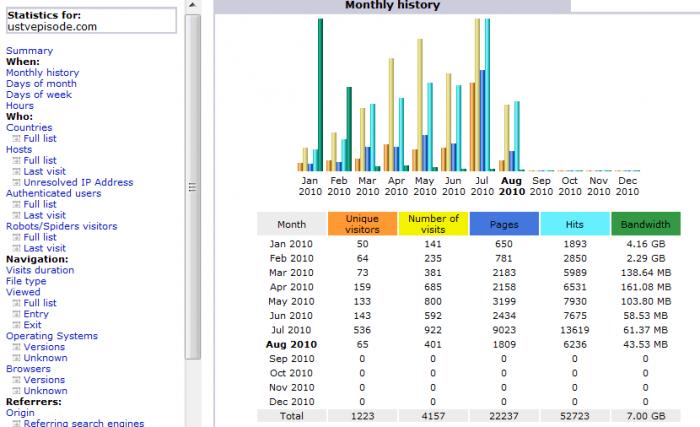The height and width of the screenshot is (427, 700).
Task: Click the list icon beside Hosts Last visit
Action: tap(17, 172)
